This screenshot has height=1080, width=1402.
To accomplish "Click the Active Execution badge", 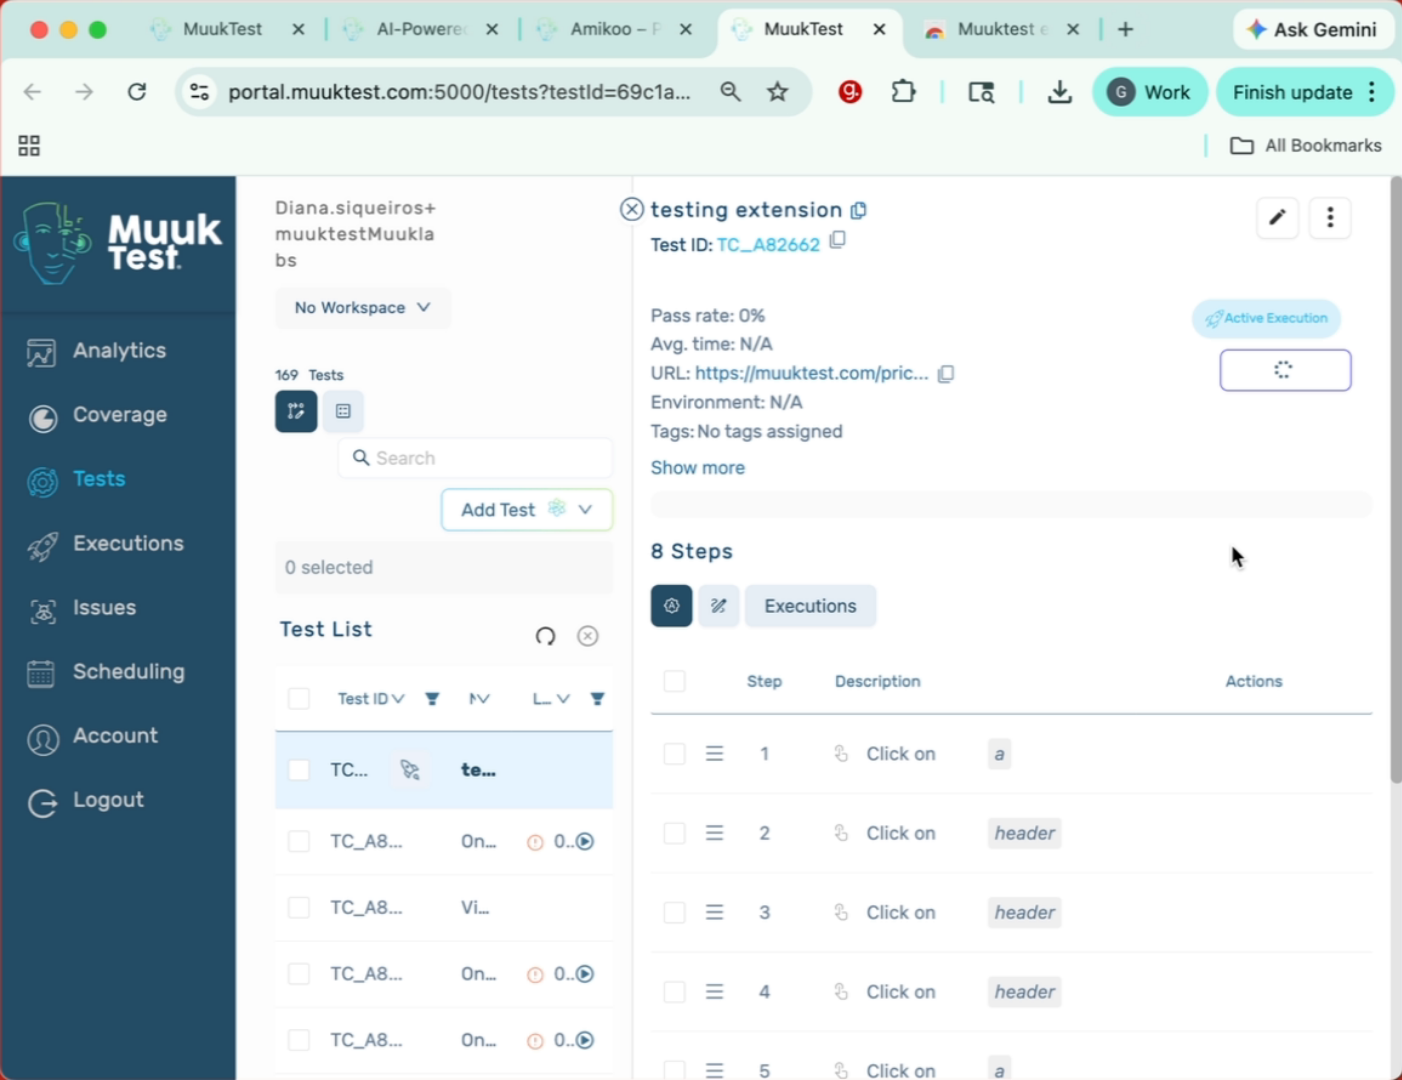I will coord(1266,318).
